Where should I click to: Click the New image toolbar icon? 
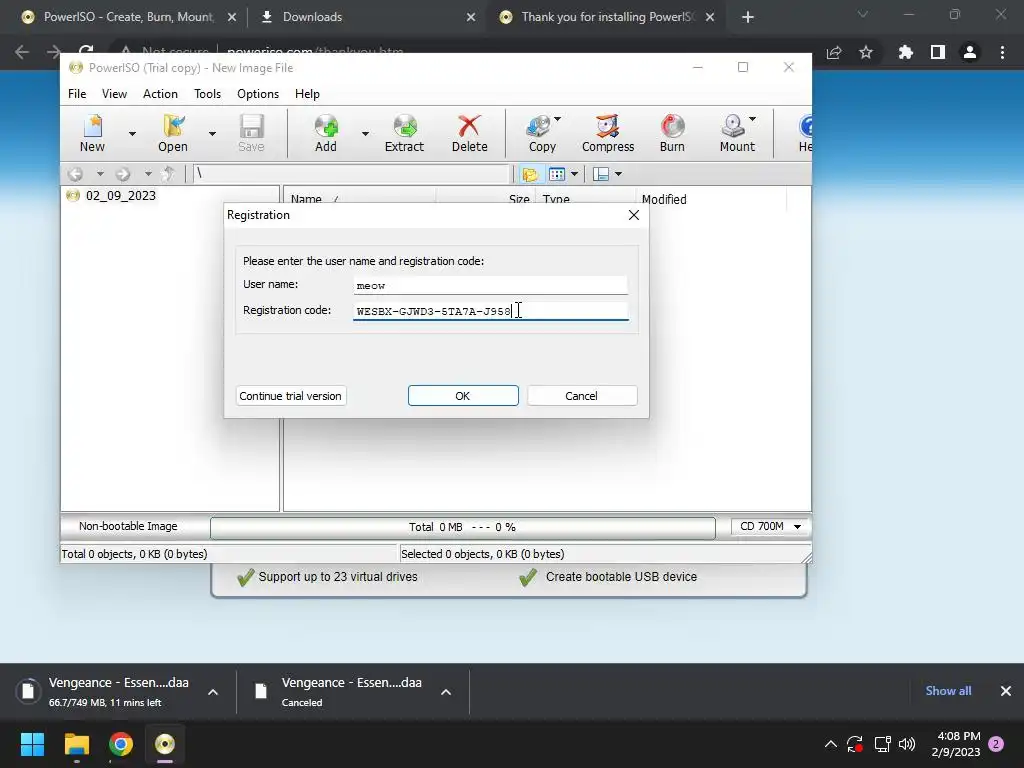click(92, 134)
